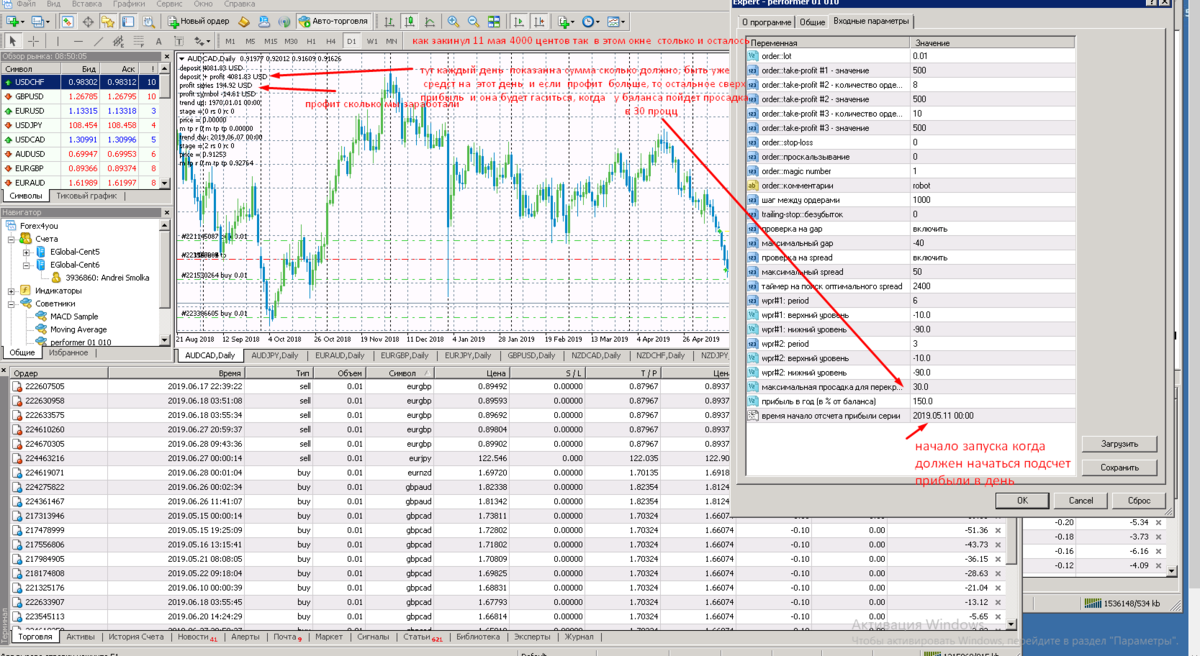
Task: Select the trendline drawing tool
Action: (x=98, y=41)
